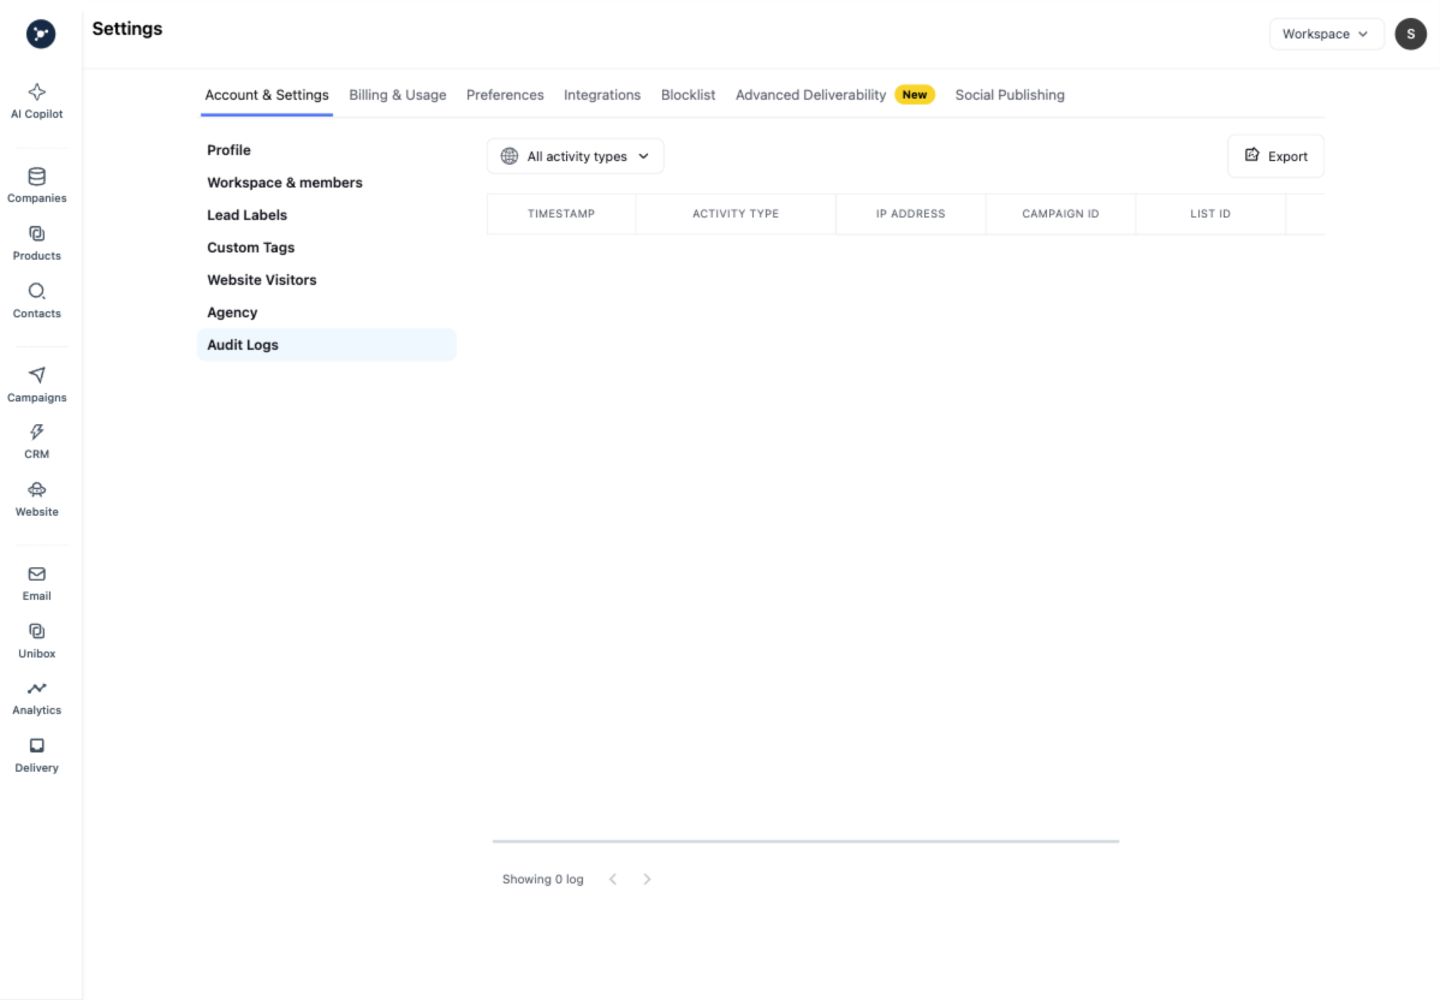Click the horizontal scrollbar under the table
Viewport: 1440px width, 1000px height.
click(806, 842)
